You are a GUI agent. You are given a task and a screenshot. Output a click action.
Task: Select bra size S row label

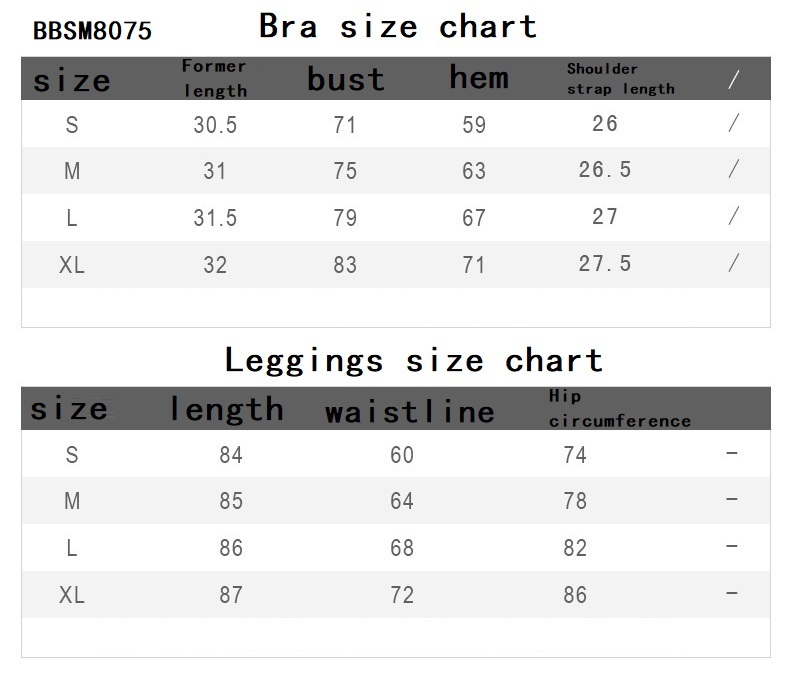pyautogui.click(x=72, y=124)
